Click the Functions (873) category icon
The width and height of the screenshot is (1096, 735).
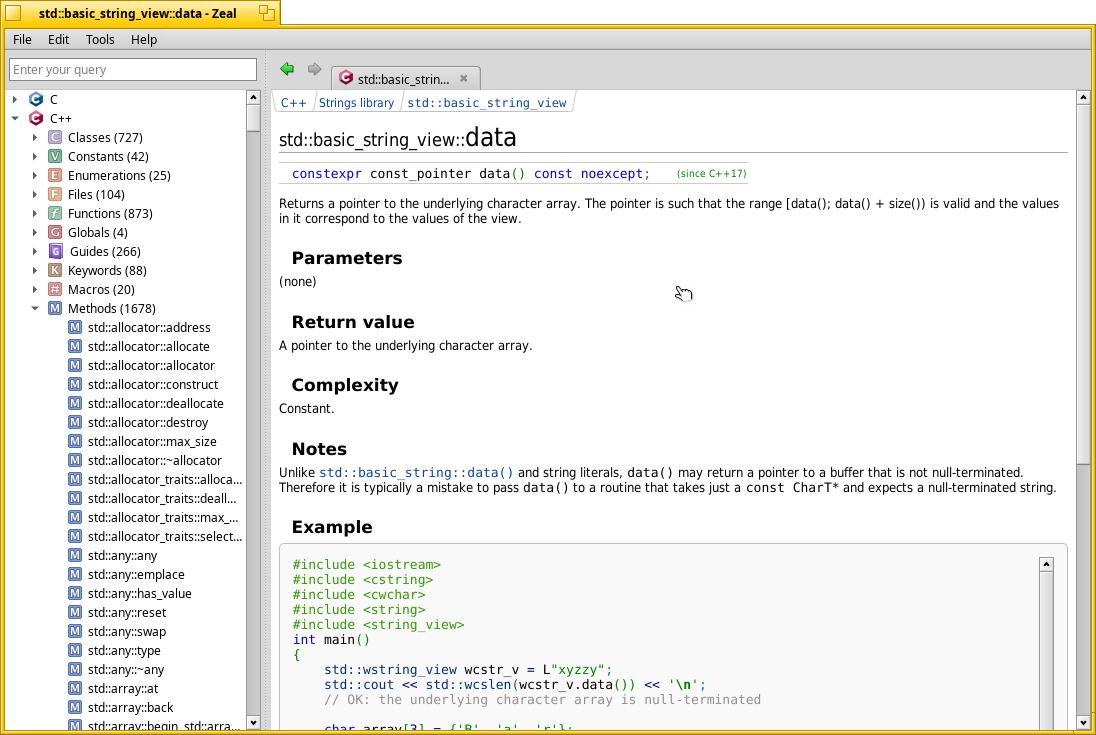pos(55,213)
